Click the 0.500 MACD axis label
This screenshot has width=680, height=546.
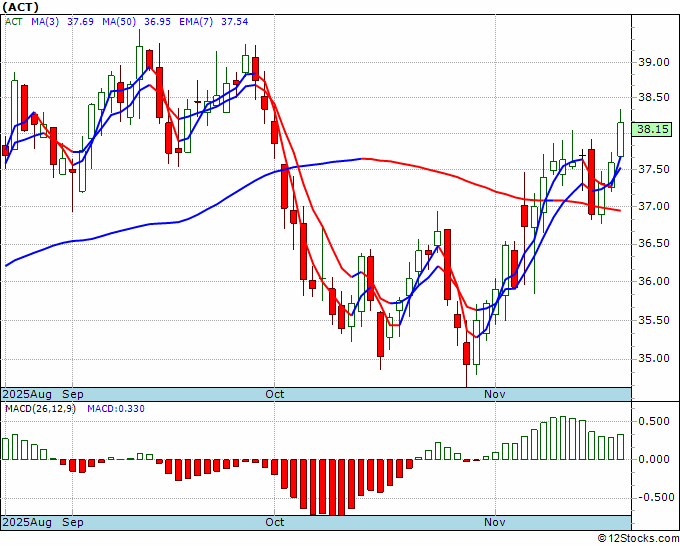(654, 422)
